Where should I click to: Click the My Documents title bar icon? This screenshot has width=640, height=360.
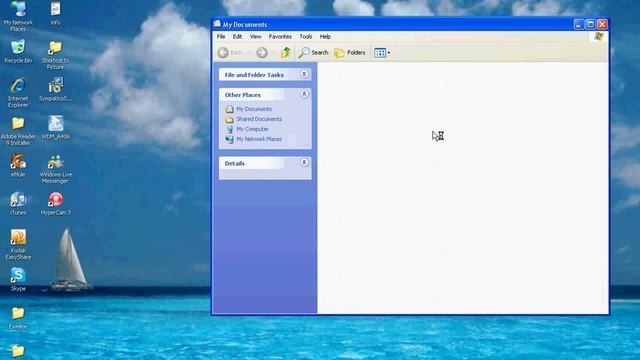pos(217,24)
